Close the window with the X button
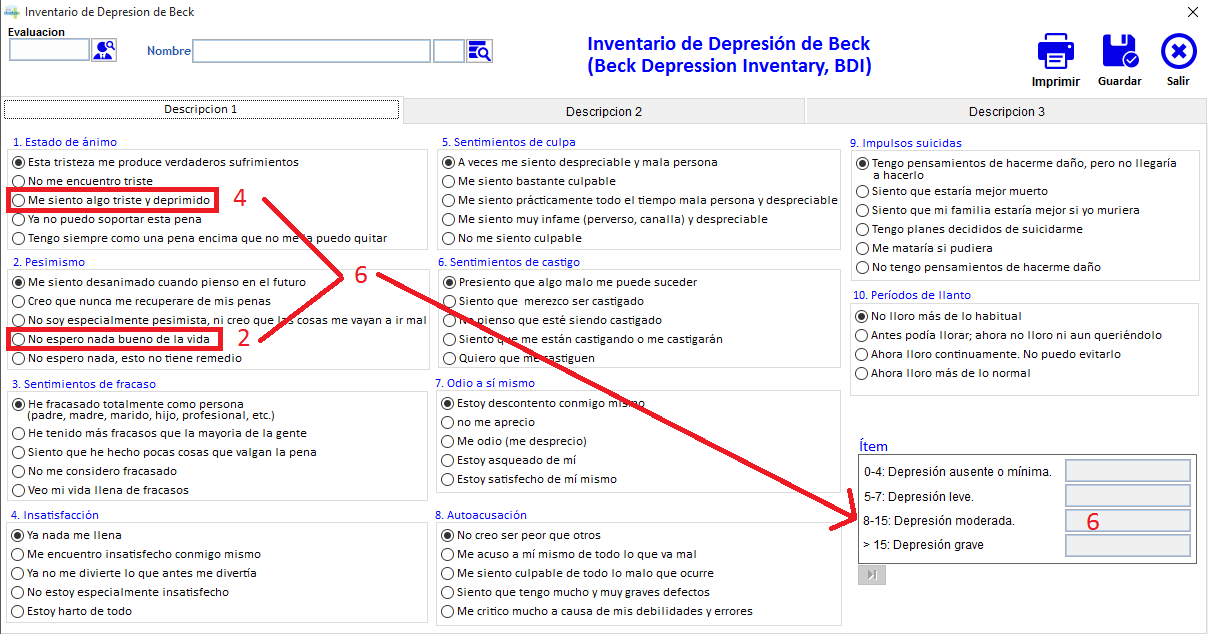Viewport: 1208px width, 634px height. pyautogui.click(x=1192, y=12)
